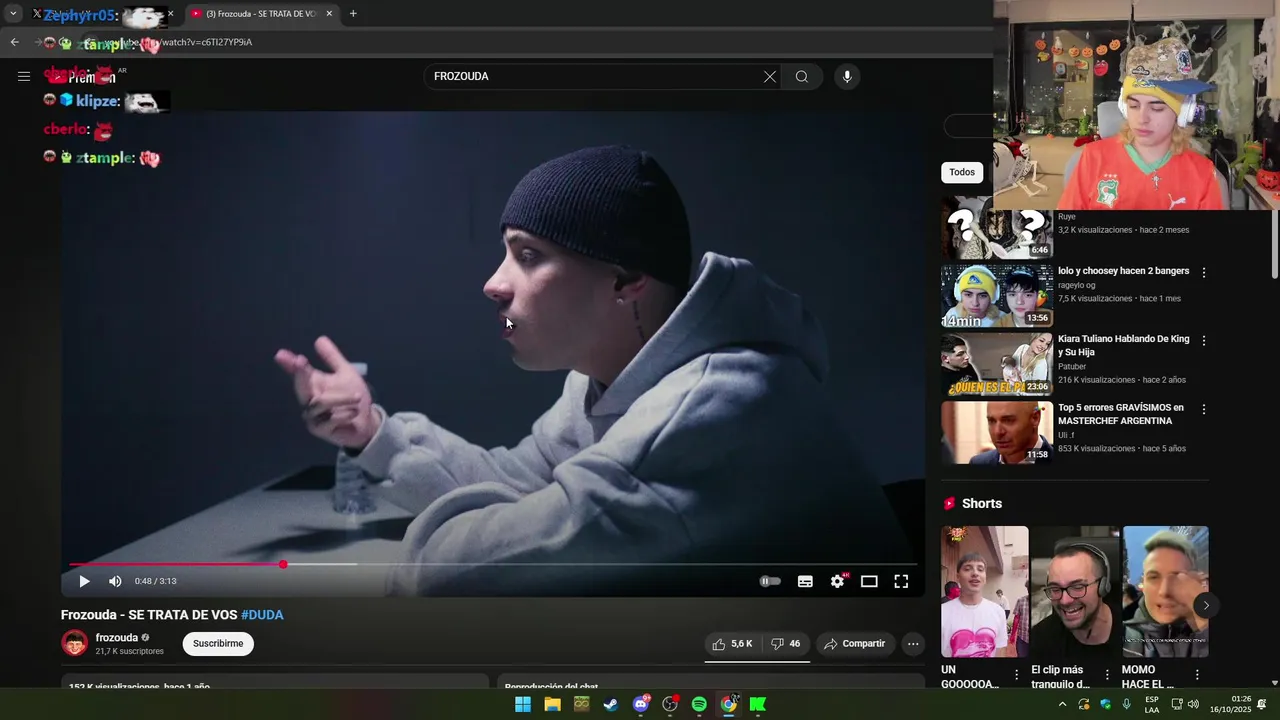Open the notifications bell in the tray

(x=1262, y=704)
